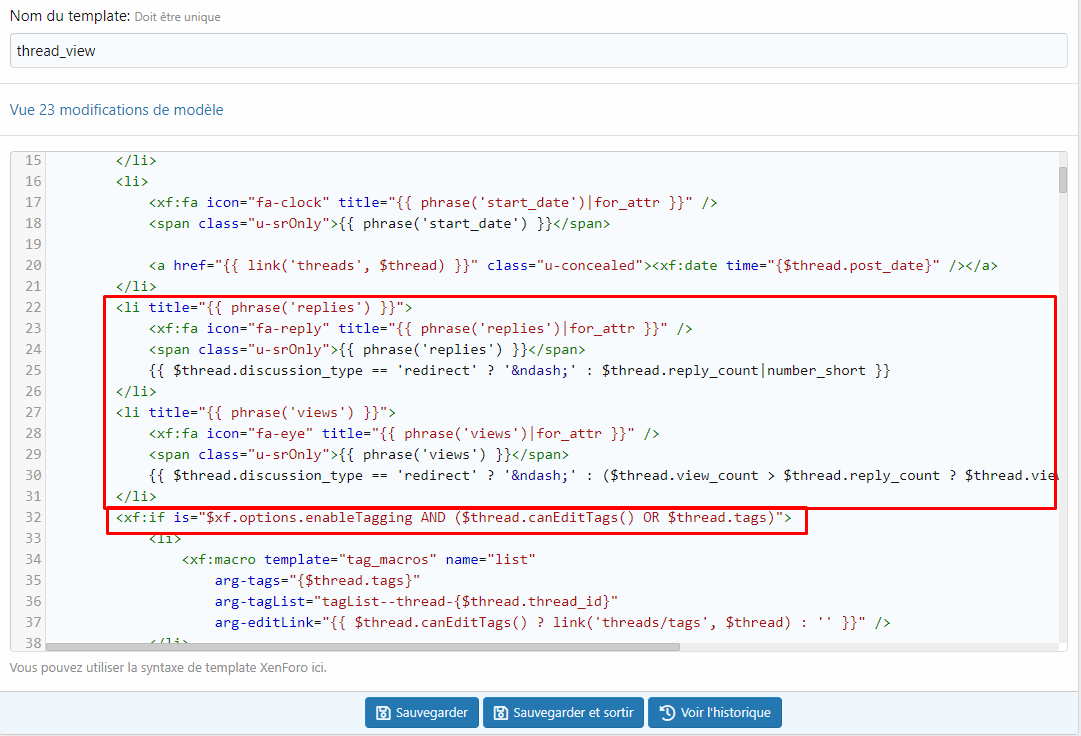
Task: Click line 35 arg-tags code
Action: pos(317,580)
